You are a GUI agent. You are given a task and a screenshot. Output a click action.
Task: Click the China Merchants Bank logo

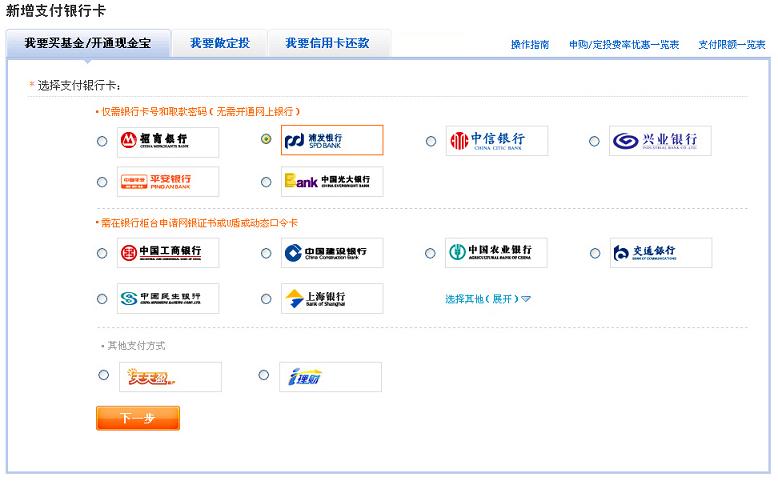(167, 141)
